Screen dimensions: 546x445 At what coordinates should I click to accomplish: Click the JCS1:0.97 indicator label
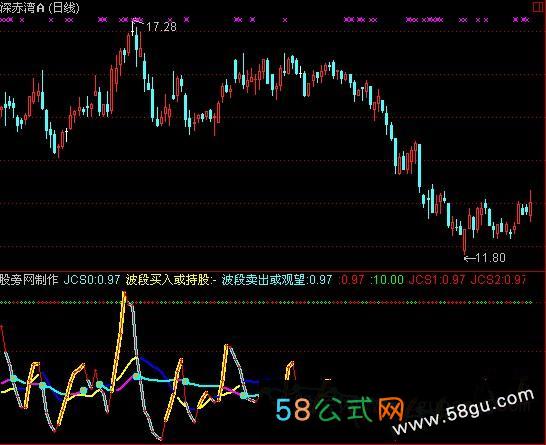tap(437, 280)
